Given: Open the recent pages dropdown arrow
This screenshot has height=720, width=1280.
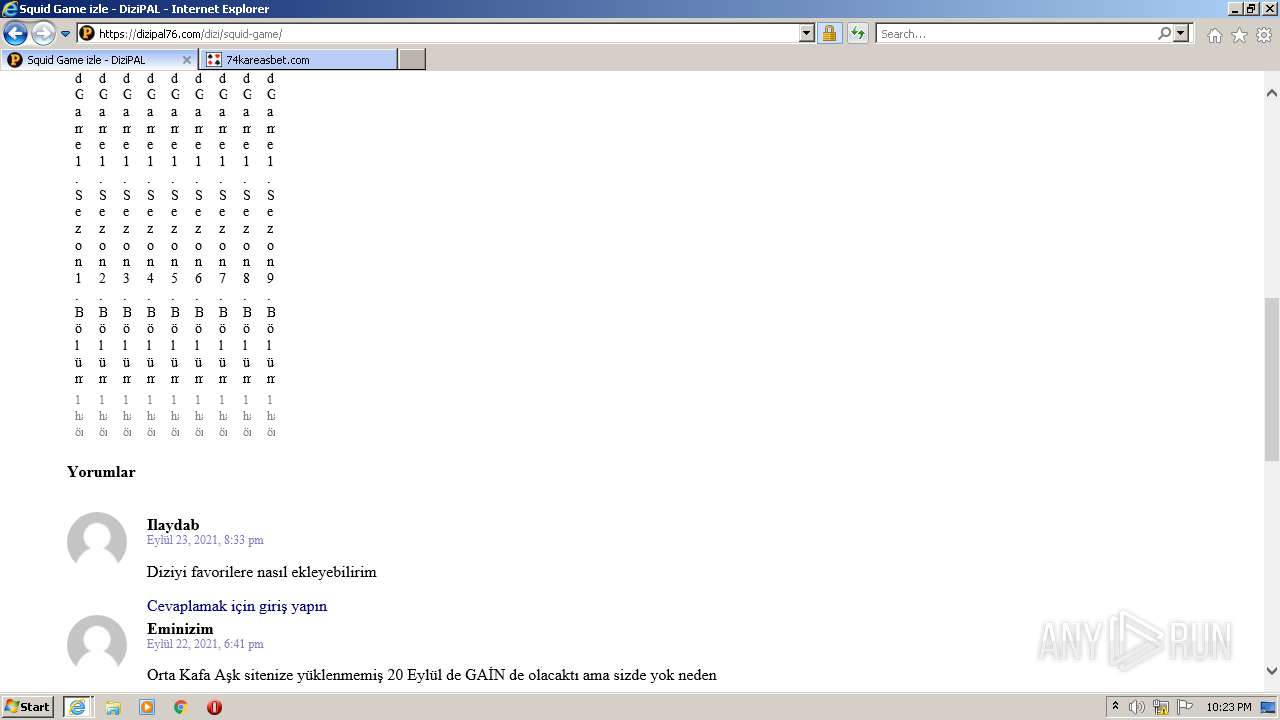Looking at the screenshot, I should click(x=66, y=34).
